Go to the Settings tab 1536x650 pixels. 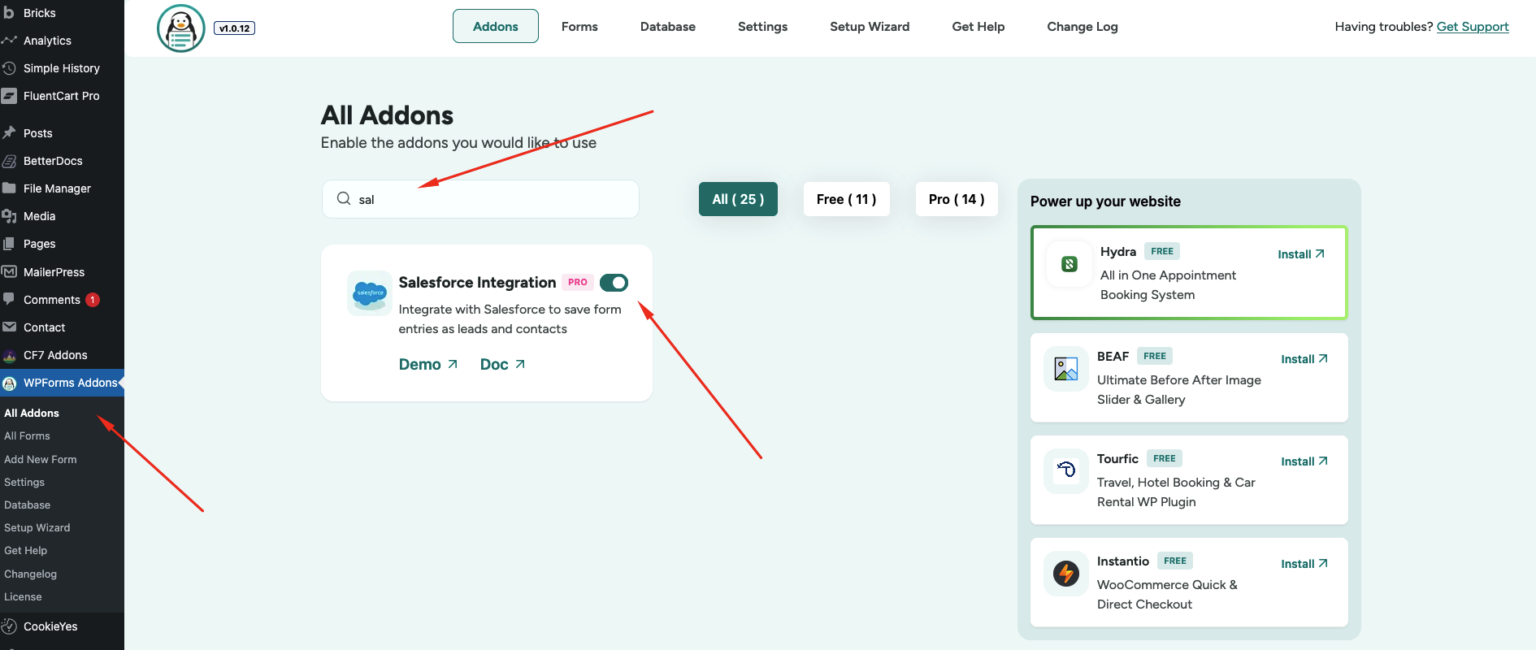click(763, 26)
